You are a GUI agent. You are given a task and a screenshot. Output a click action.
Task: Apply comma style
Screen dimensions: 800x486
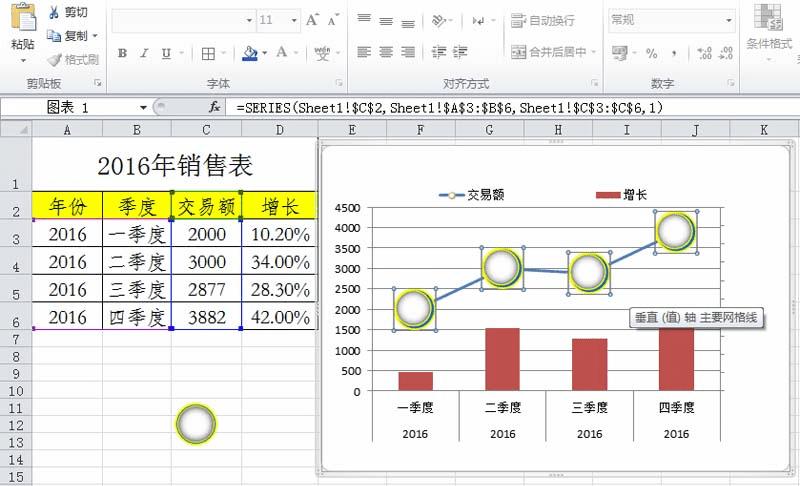(x=674, y=54)
